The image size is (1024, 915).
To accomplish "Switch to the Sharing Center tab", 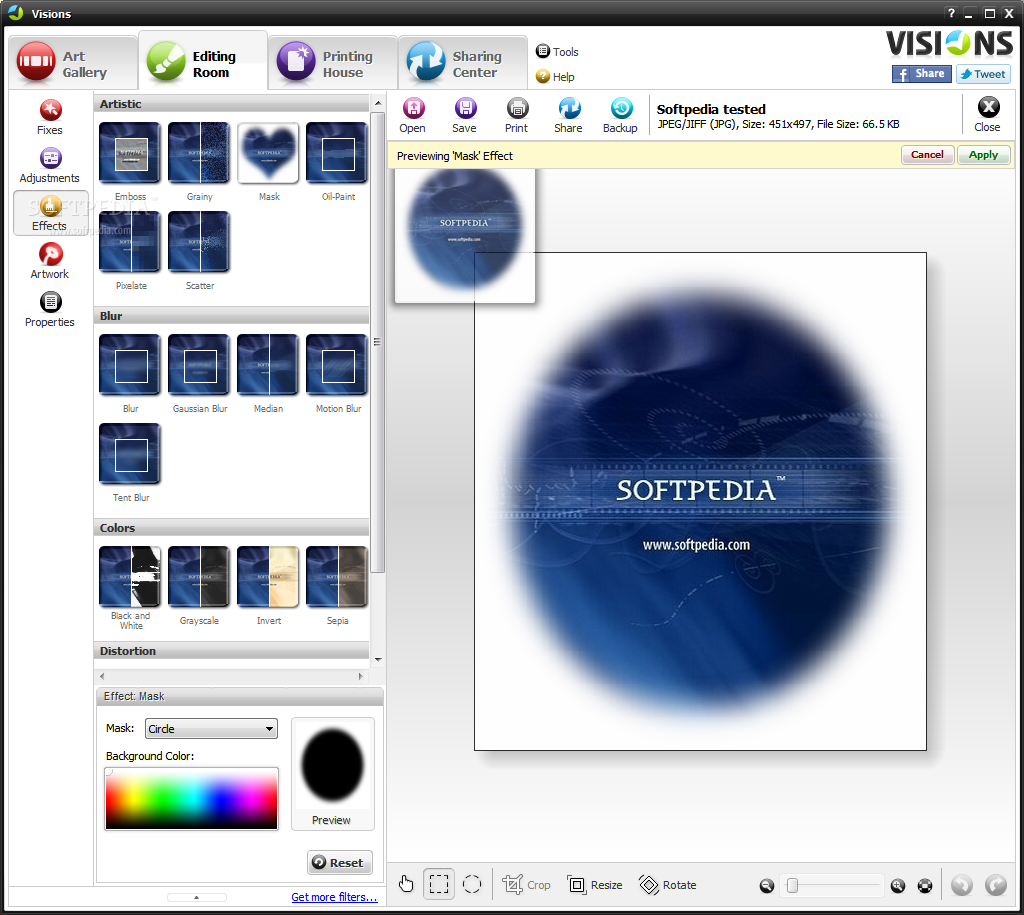I will pyautogui.click(x=463, y=63).
